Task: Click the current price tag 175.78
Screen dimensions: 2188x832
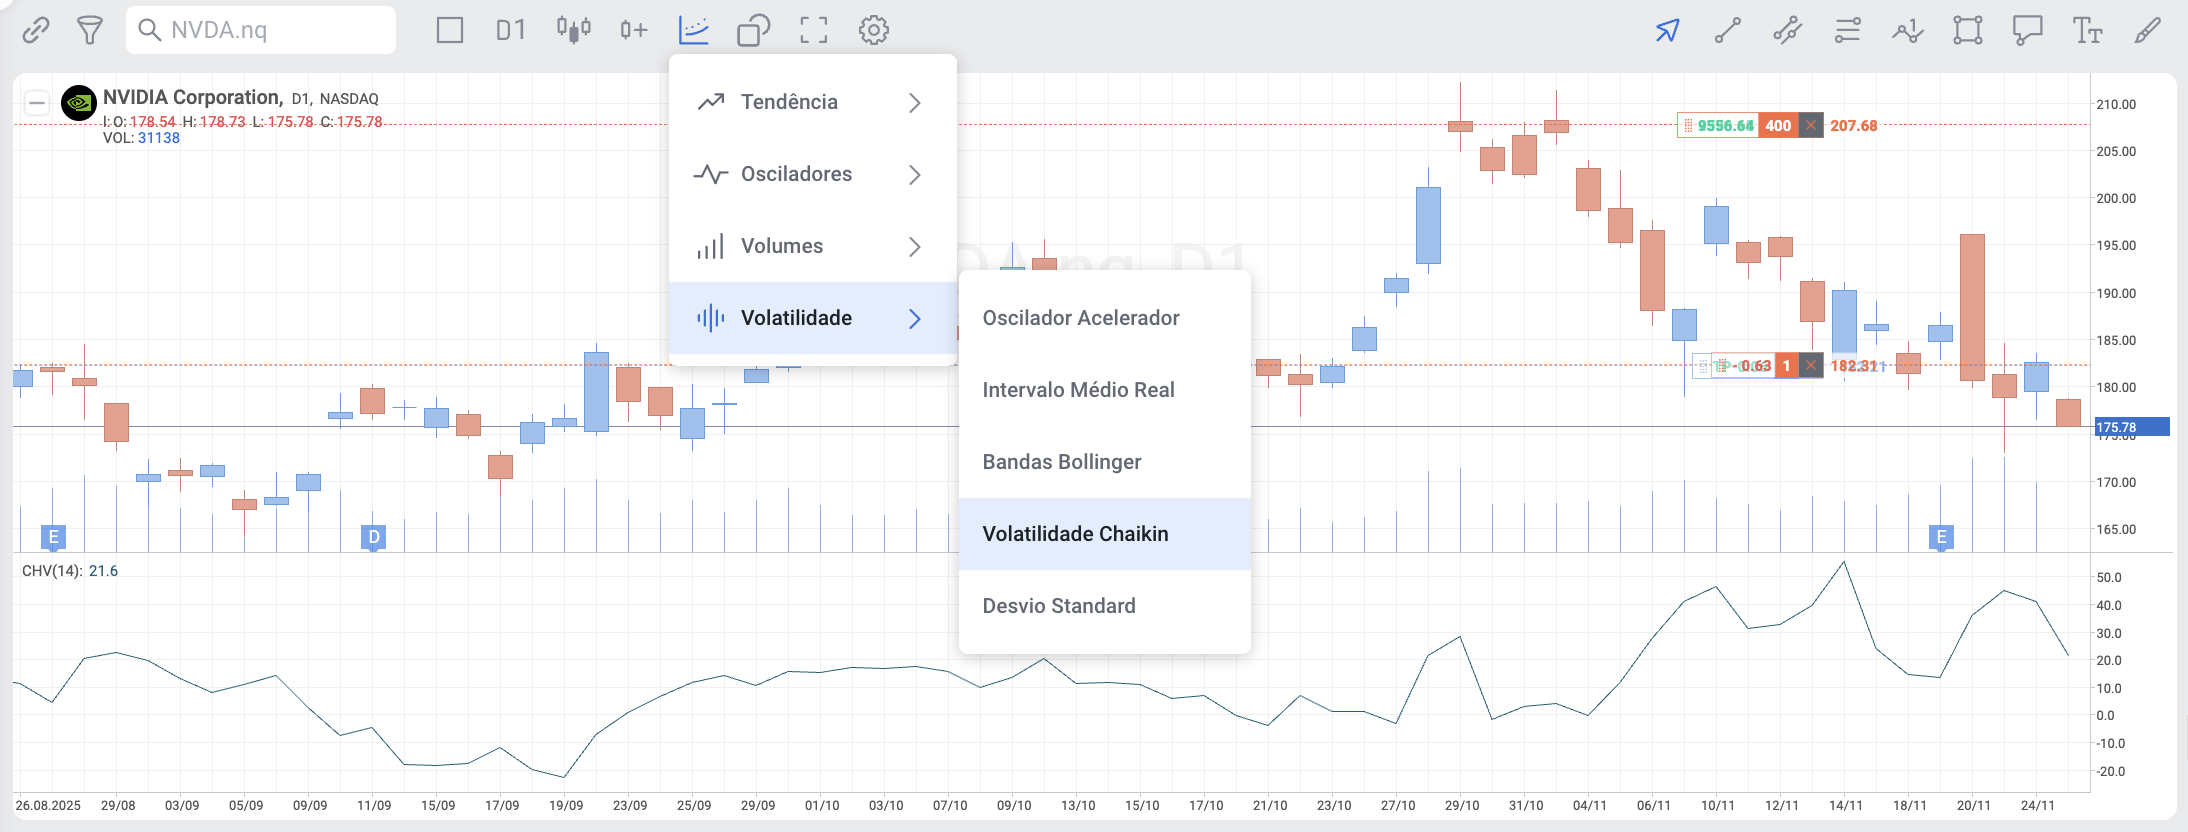Action: coord(2132,427)
